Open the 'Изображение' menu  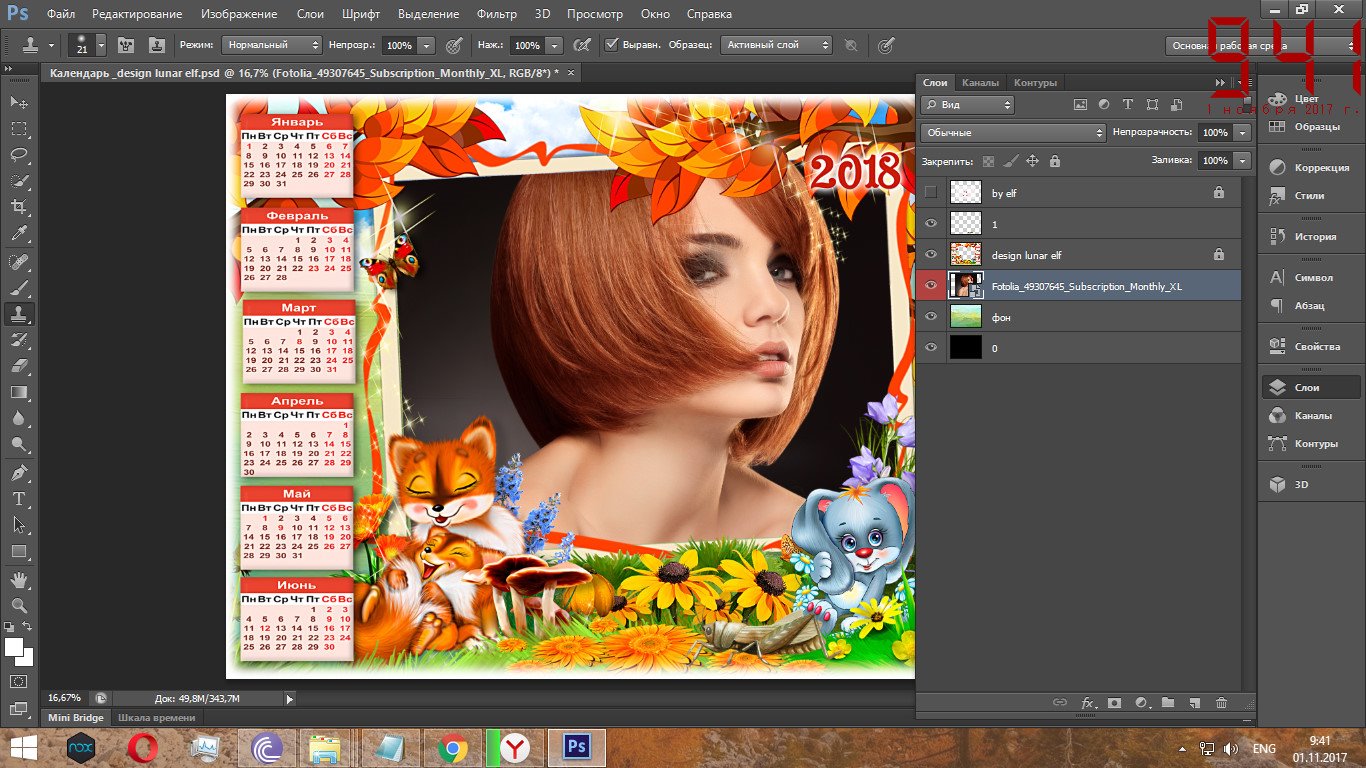(239, 14)
